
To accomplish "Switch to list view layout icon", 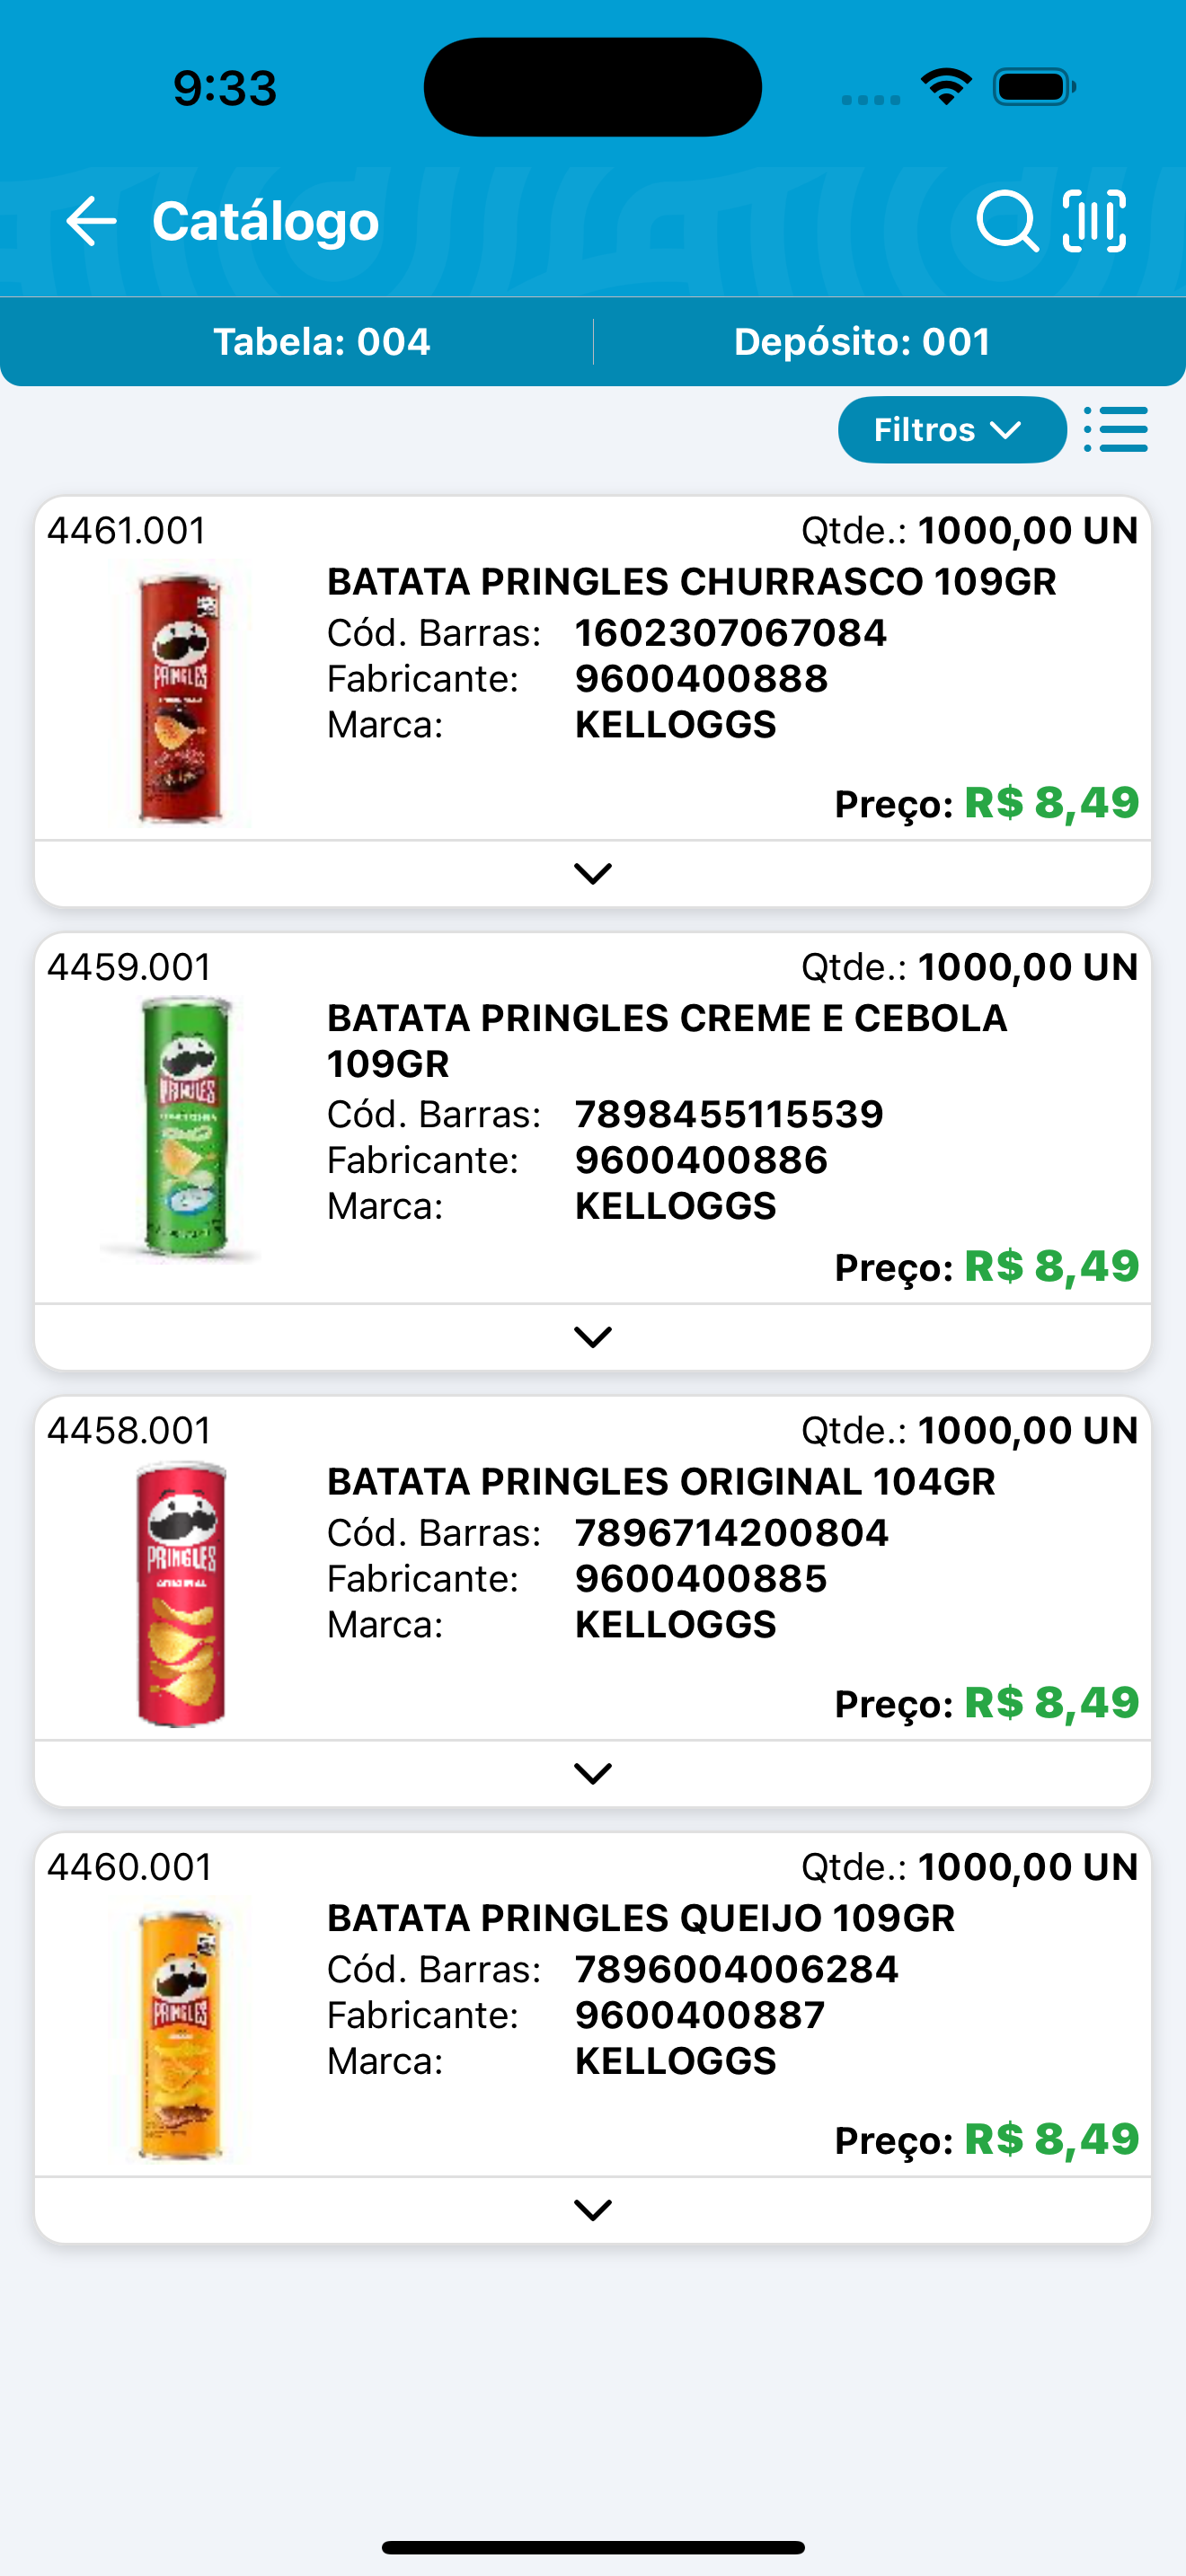I will (1116, 430).
